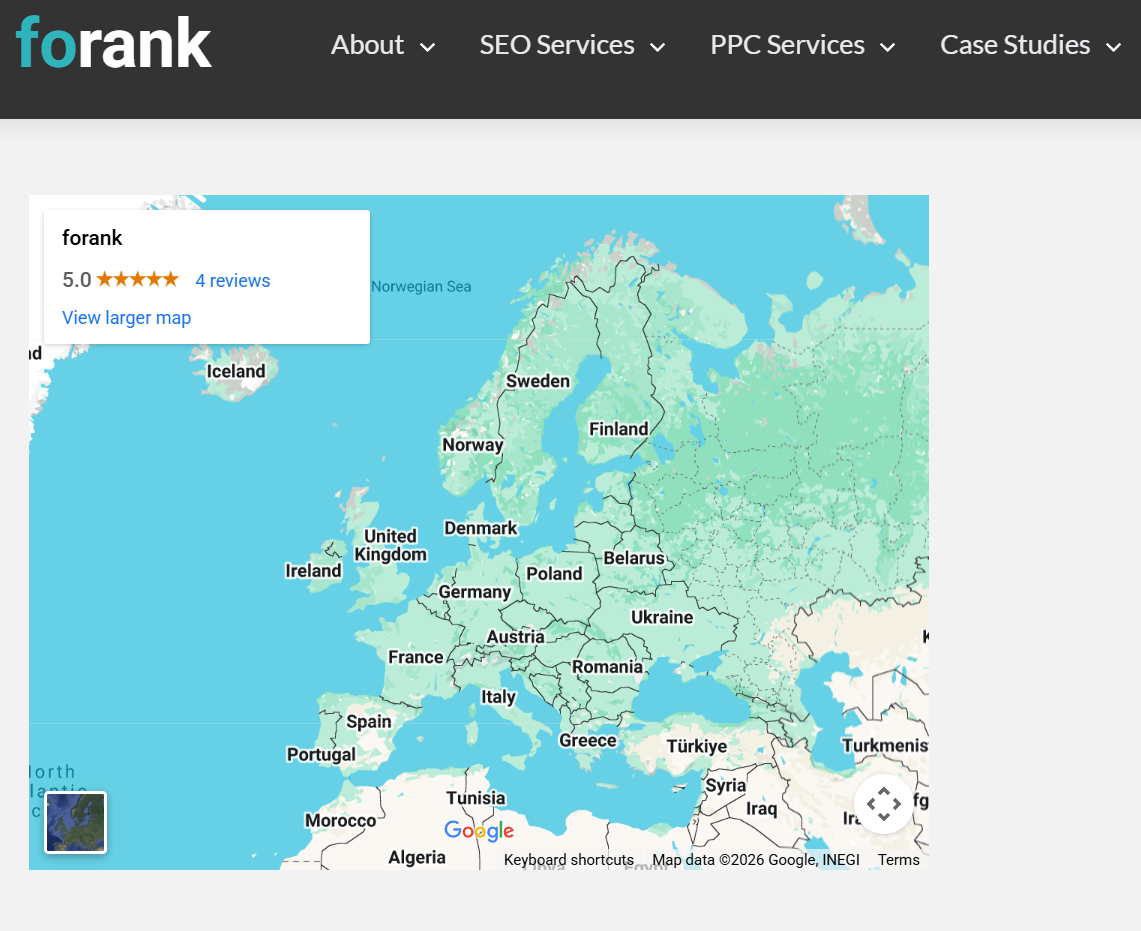1141x931 pixels.
Task: Click the 5.0 rating score
Action: pos(77,280)
